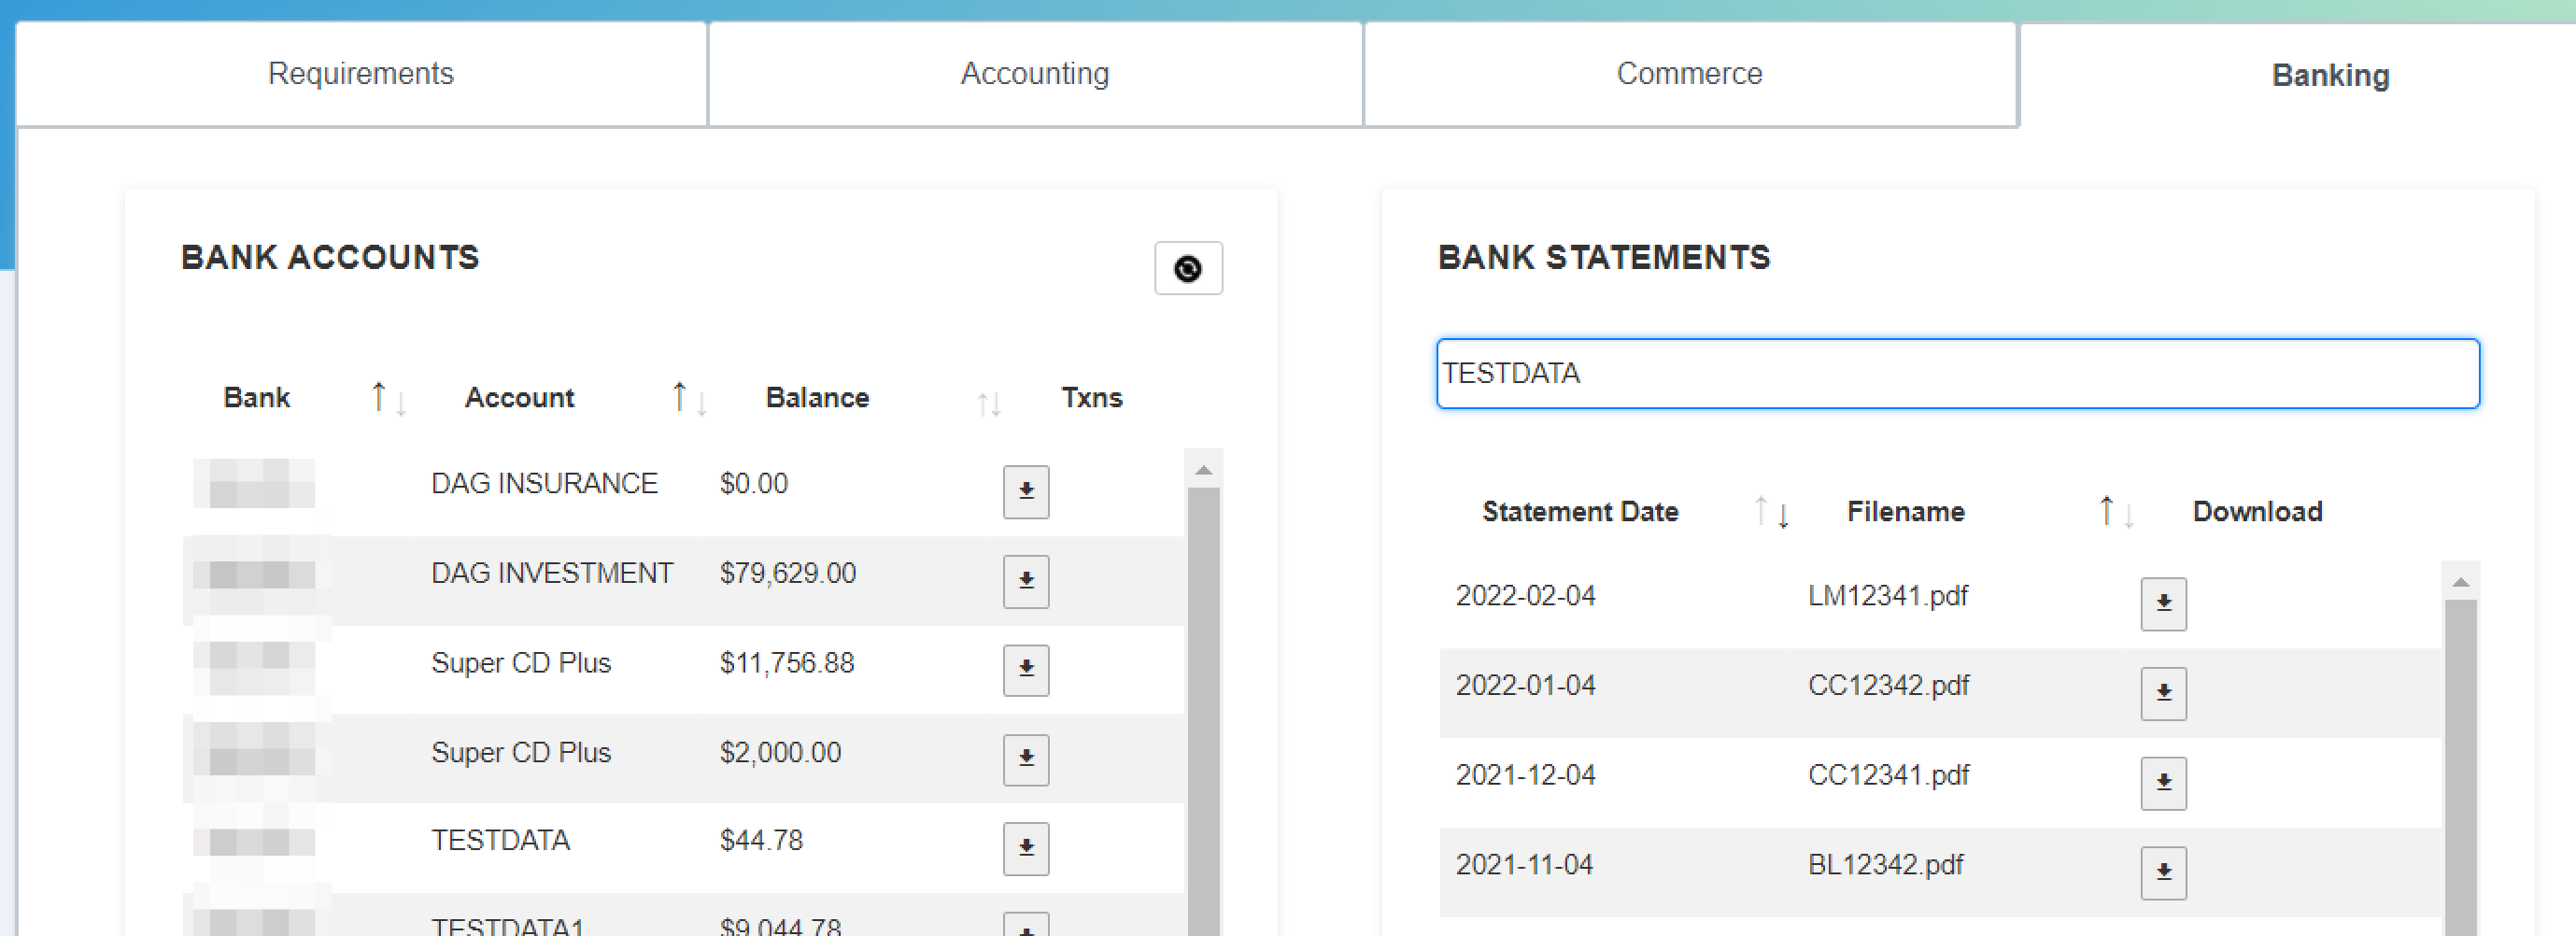The width and height of the screenshot is (2576, 936).
Task: Click the Bank Statements scrollbar up arrow
Action: tap(2461, 581)
